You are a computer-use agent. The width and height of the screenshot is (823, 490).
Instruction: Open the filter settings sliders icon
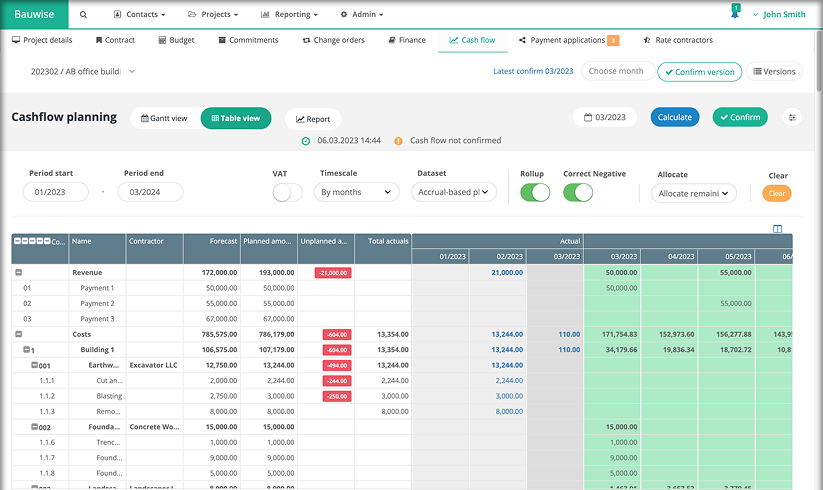(x=793, y=117)
